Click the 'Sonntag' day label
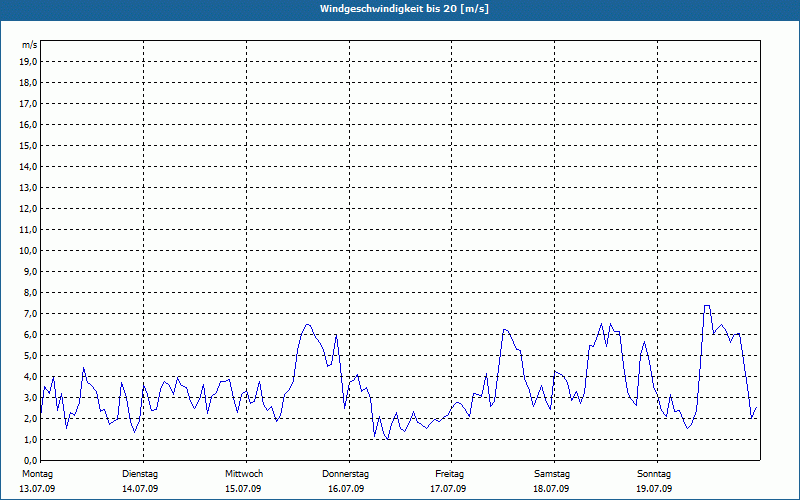 click(x=654, y=474)
